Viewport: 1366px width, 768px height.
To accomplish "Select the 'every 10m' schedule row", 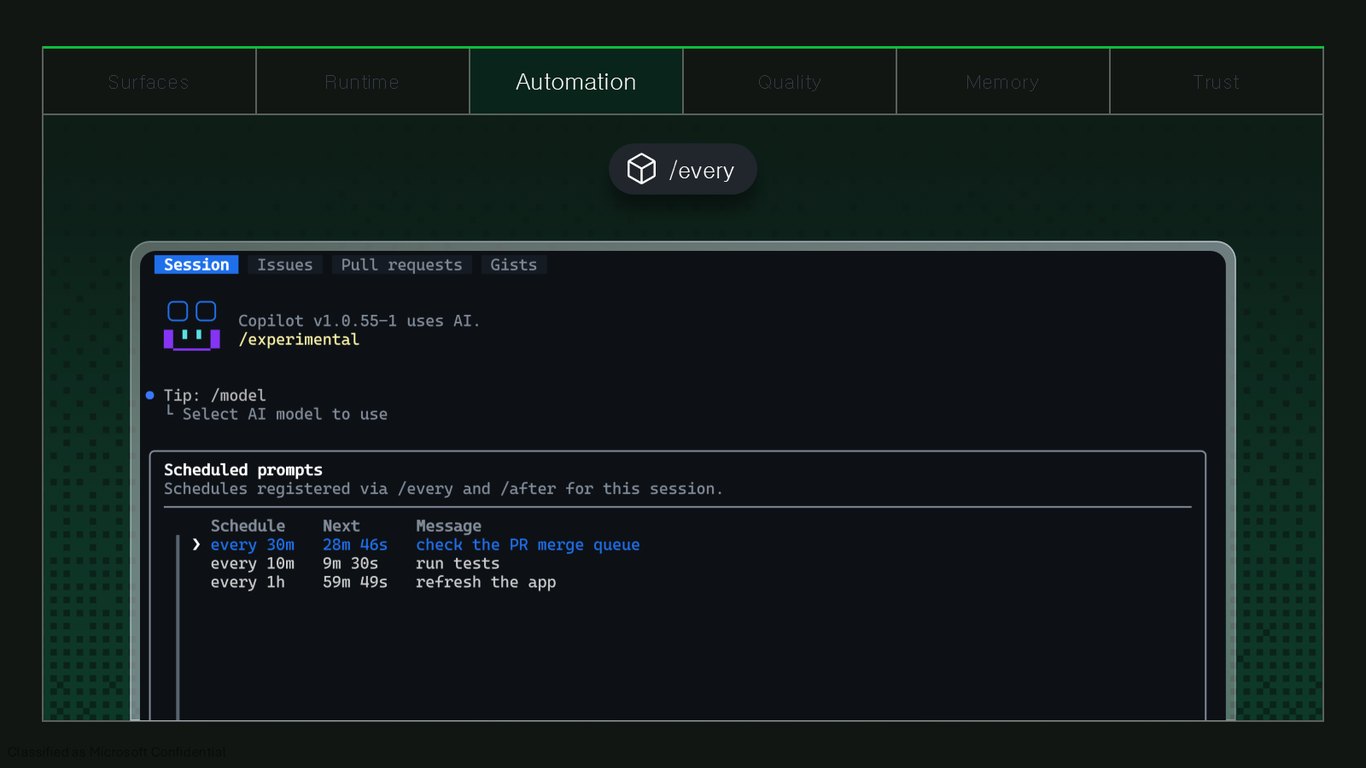I will pos(355,564).
